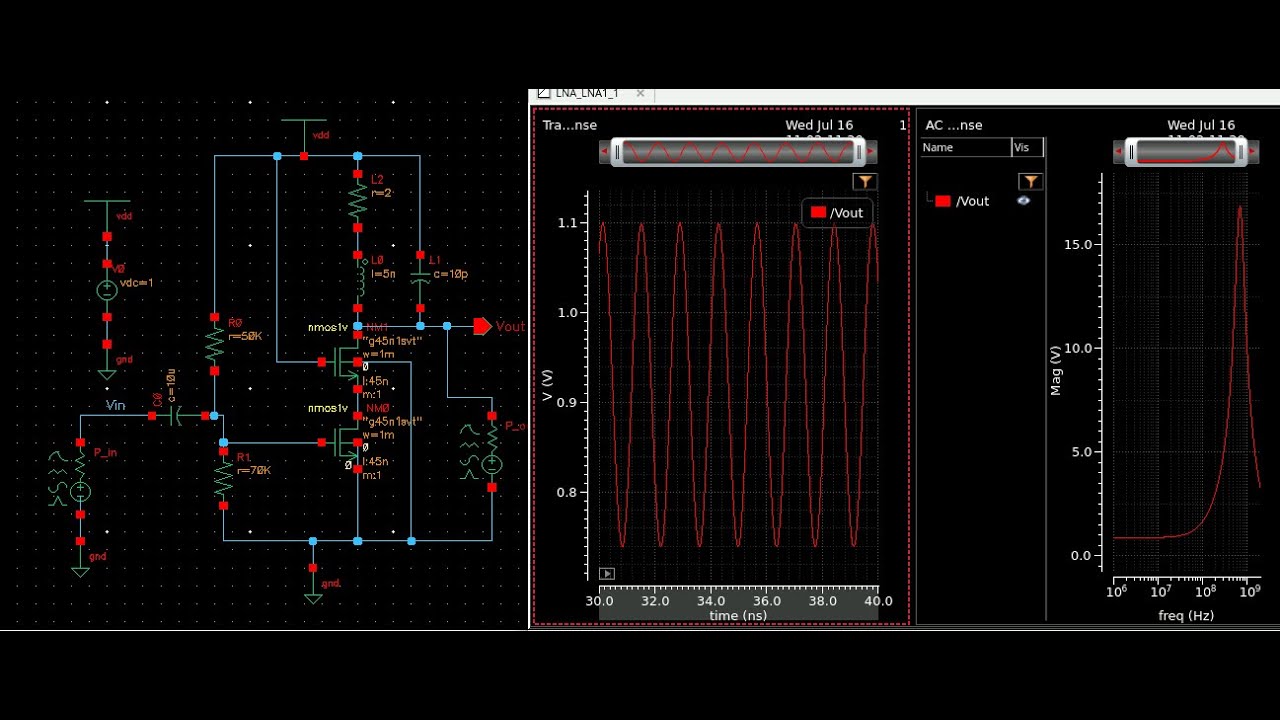Click the 30.0 tick on time axis

coord(599,601)
